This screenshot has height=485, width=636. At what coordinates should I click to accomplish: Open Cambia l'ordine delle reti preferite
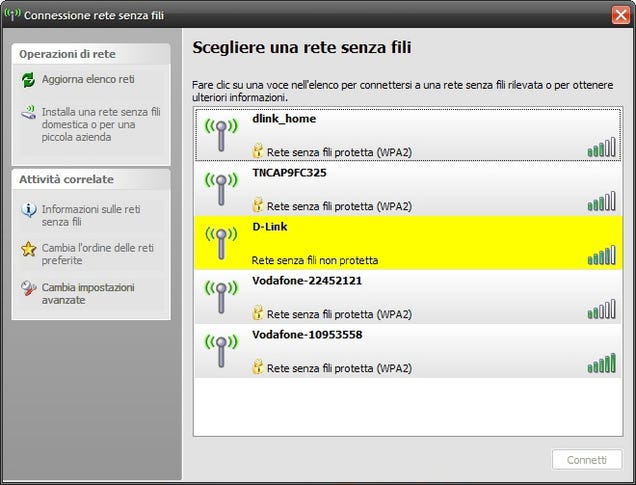coord(98,254)
